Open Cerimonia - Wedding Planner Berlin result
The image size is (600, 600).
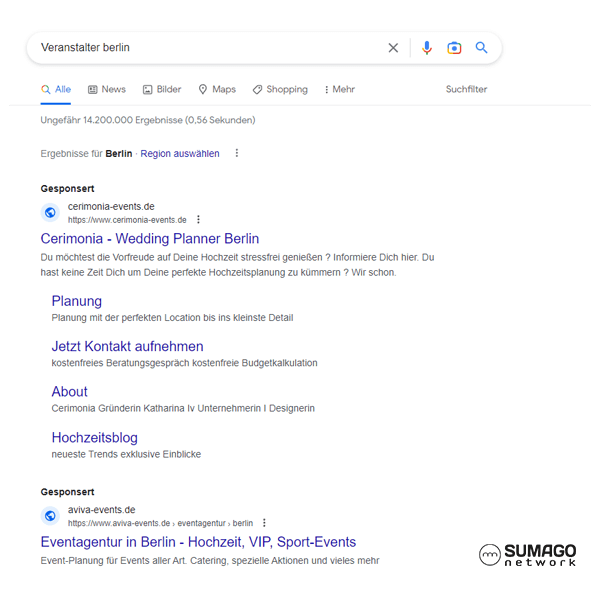150,238
